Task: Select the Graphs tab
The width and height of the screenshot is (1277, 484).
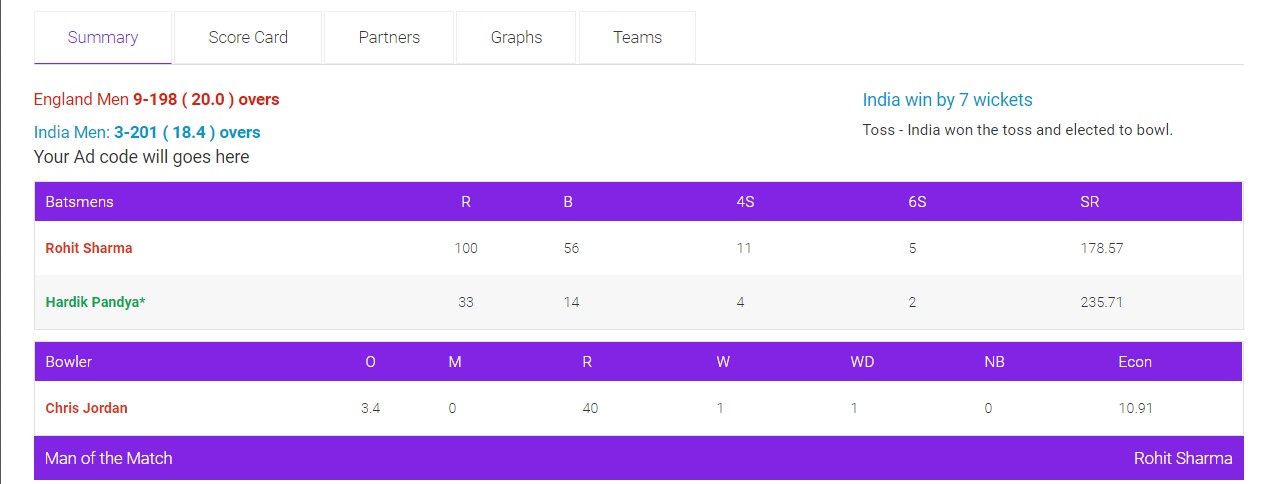Action: pyautogui.click(x=516, y=38)
